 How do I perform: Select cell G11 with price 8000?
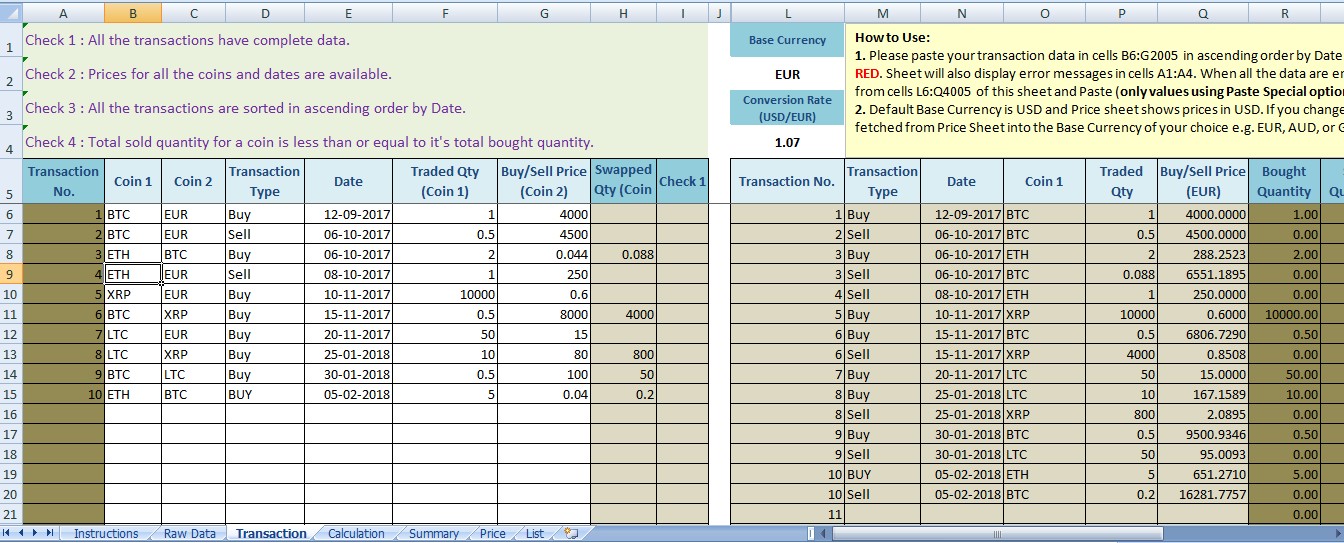point(544,314)
